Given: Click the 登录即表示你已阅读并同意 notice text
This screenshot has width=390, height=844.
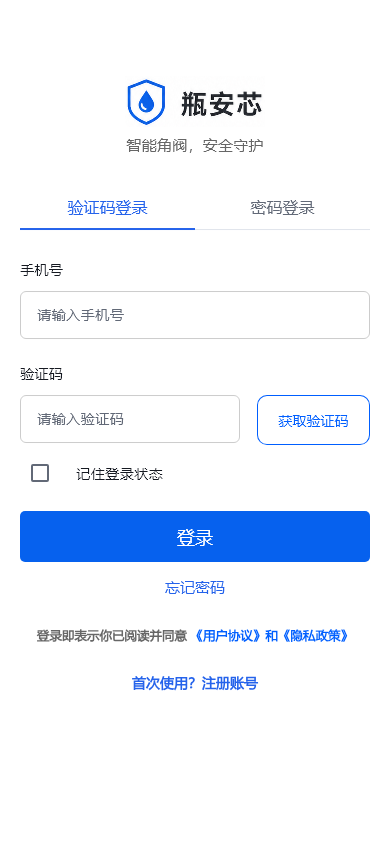Looking at the screenshot, I should click(x=112, y=636).
